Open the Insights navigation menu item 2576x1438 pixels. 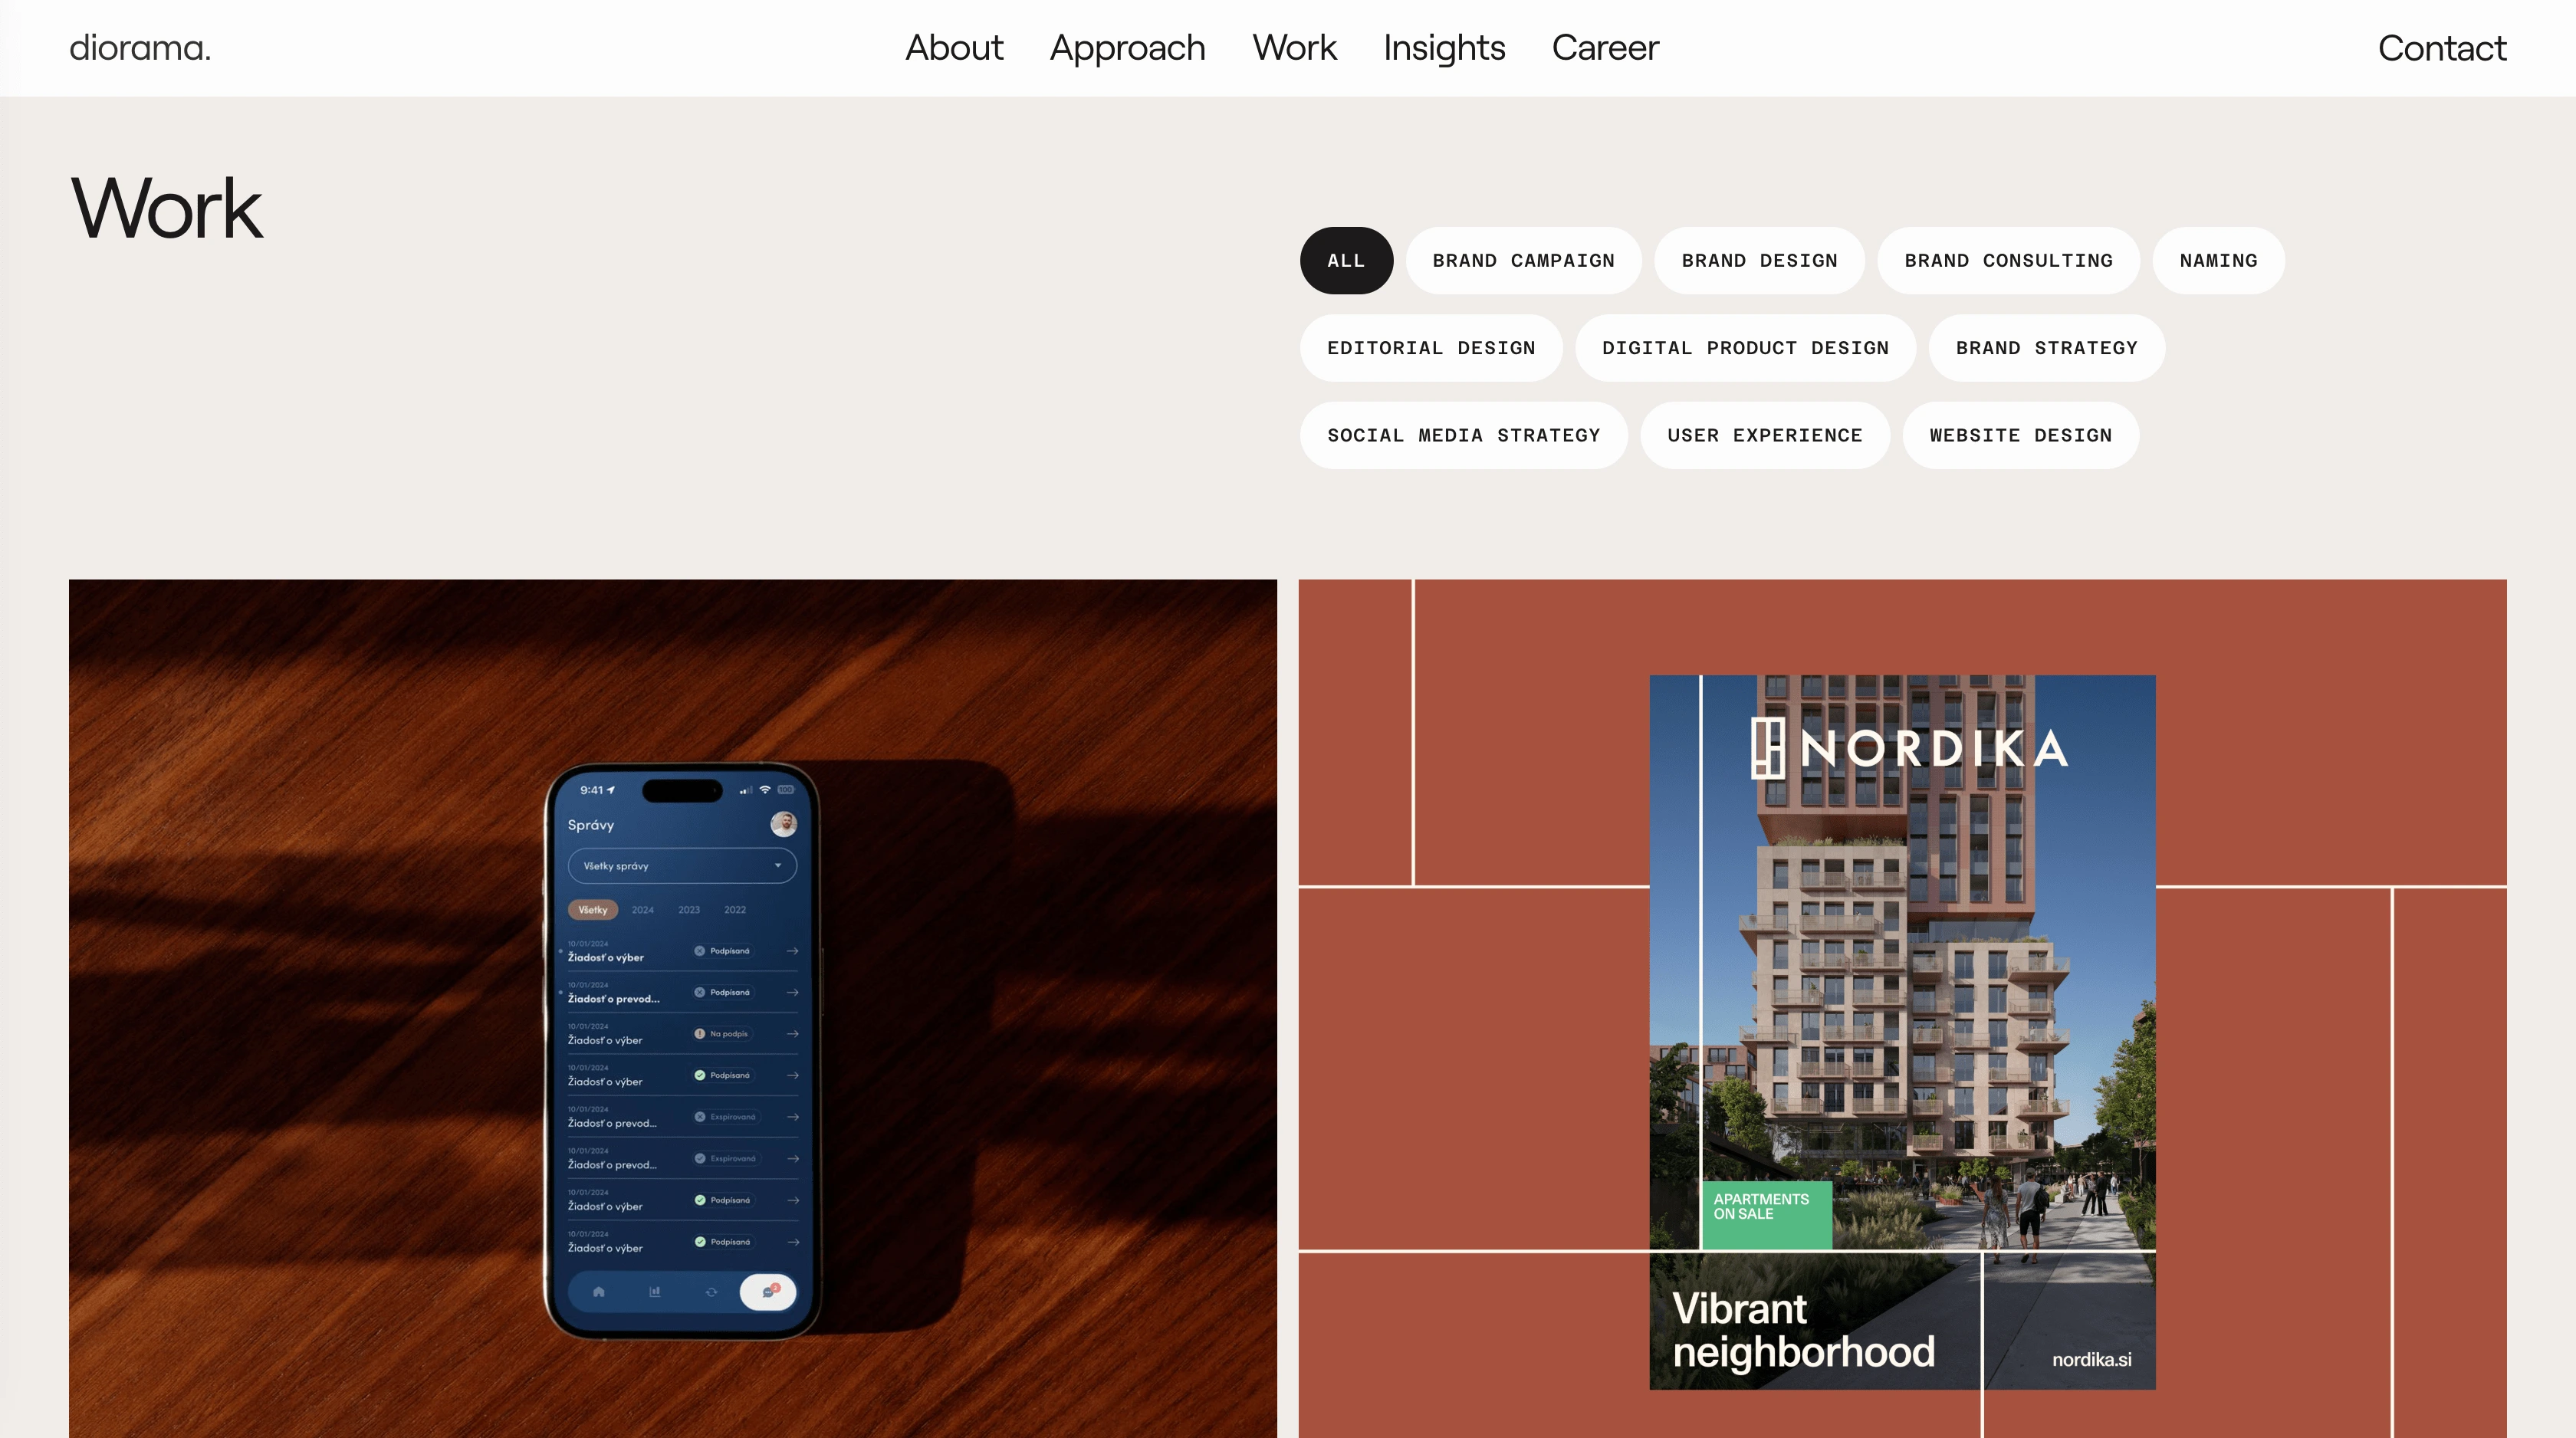click(x=1444, y=48)
